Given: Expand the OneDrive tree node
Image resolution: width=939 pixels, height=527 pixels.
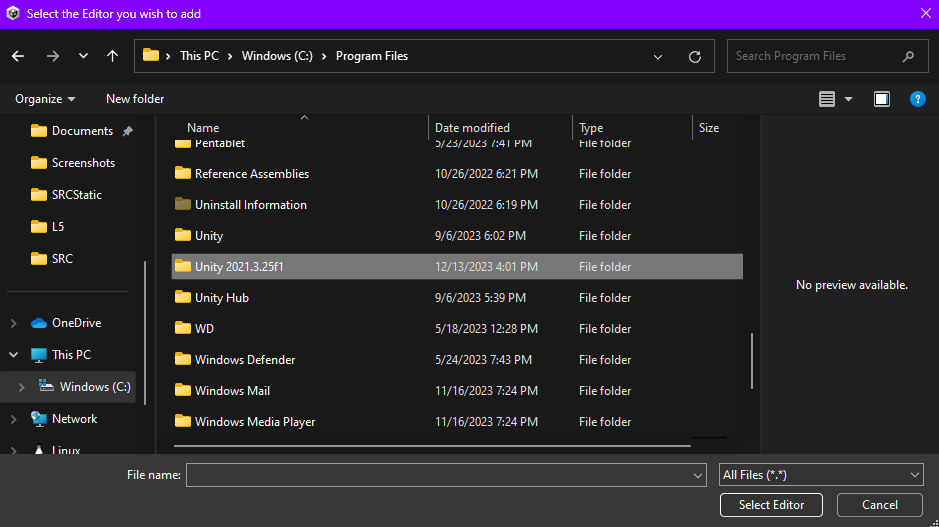Looking at the screenshot, I should coord(13,323).
